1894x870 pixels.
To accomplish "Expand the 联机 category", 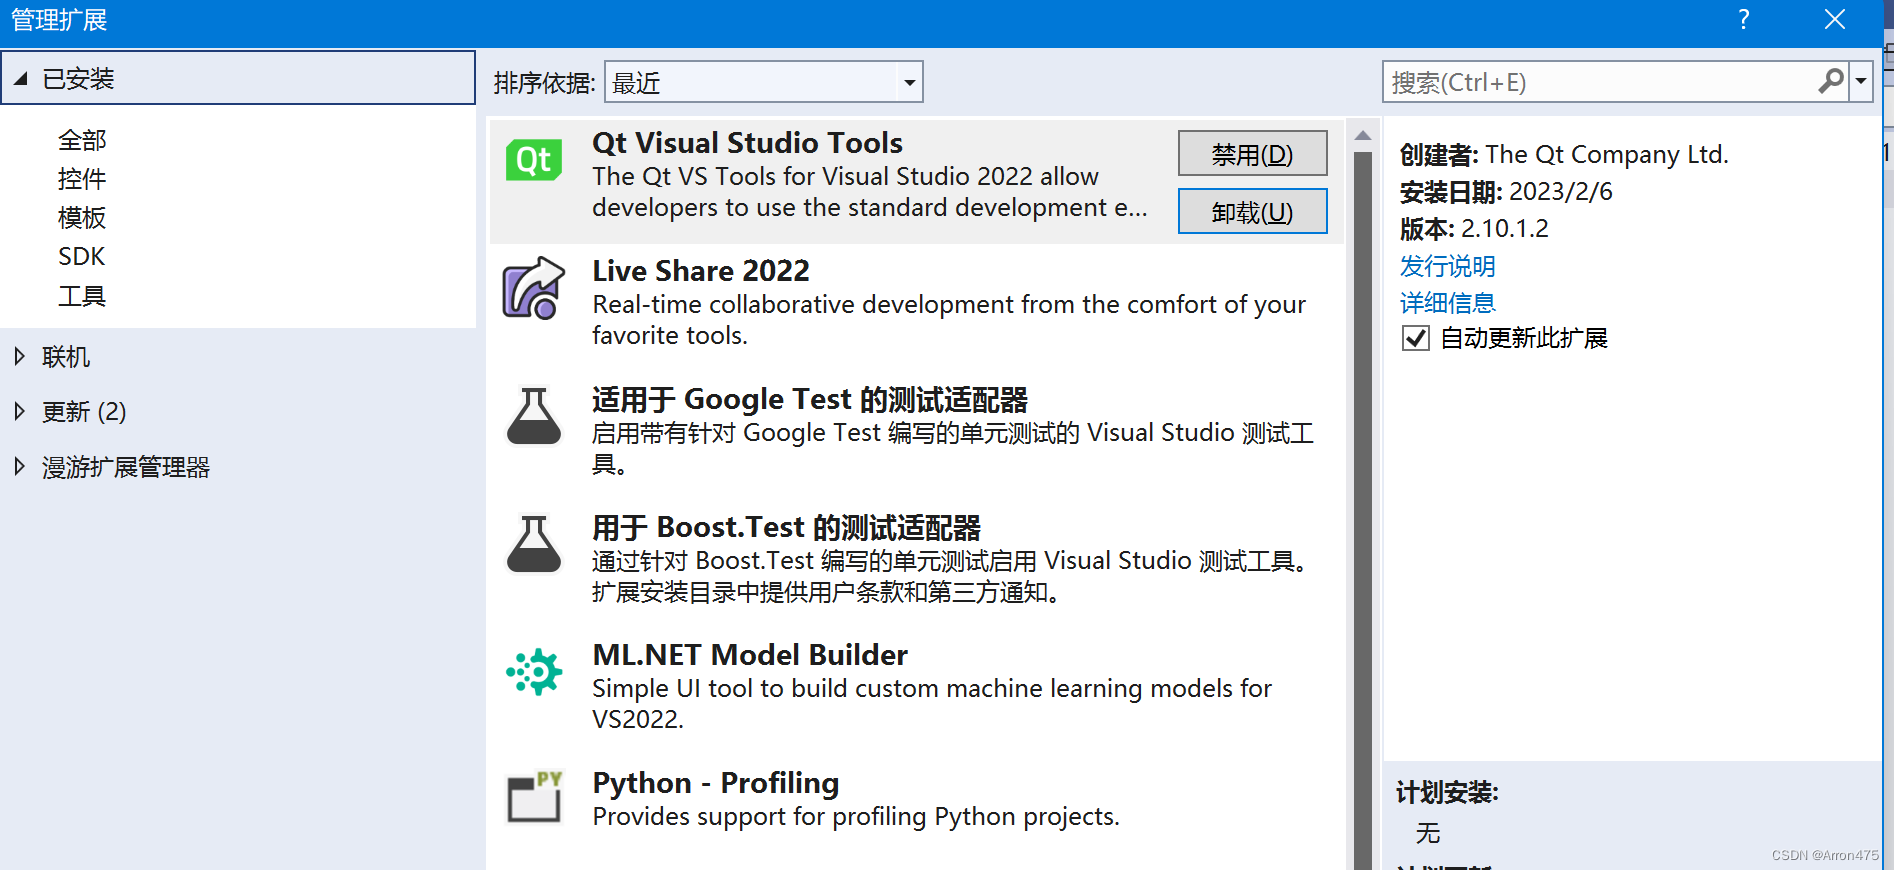I will click(x=19, y=356).
